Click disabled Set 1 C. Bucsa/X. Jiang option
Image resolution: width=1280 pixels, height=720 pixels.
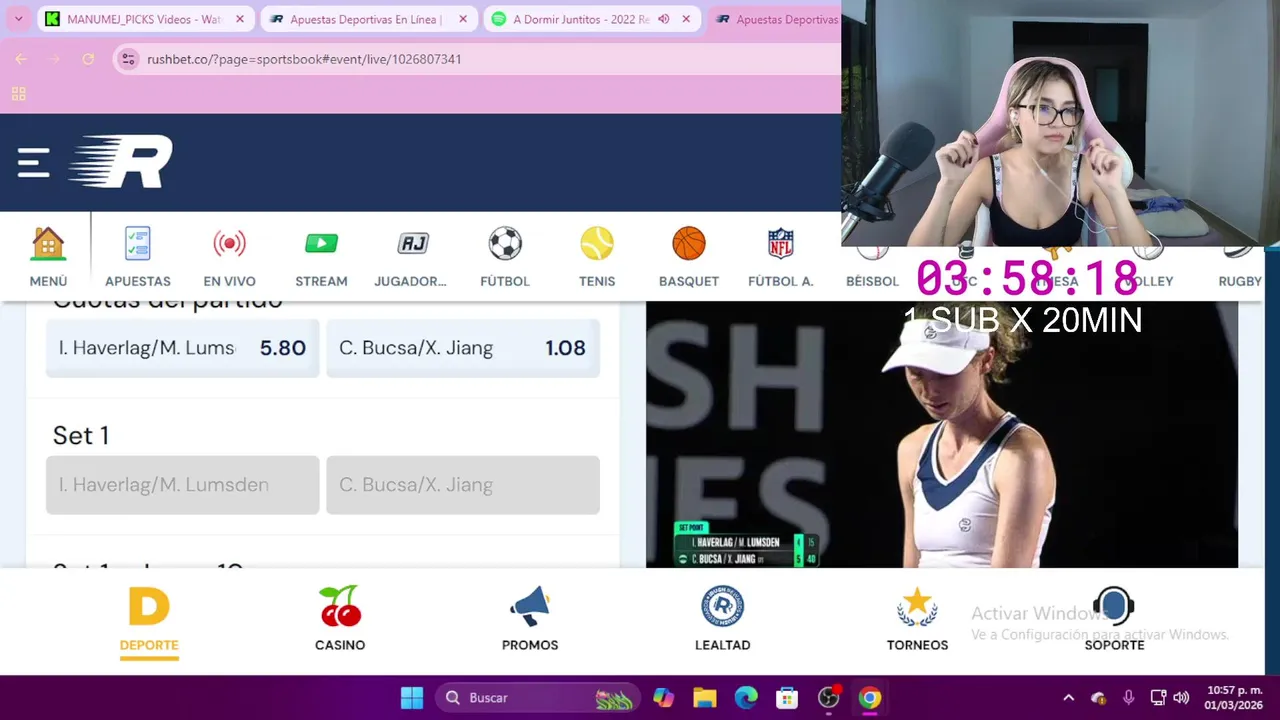point(463,485)
